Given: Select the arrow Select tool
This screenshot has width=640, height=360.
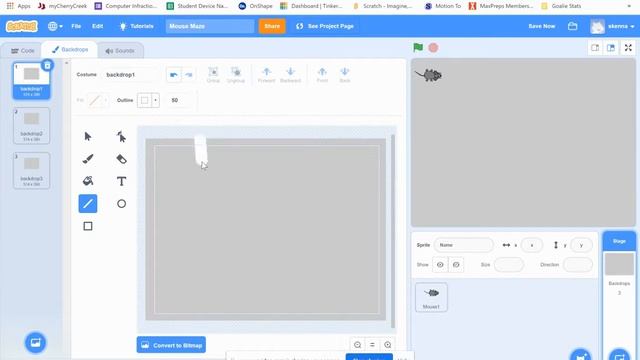Looking at the screenshot, I should pyautogui.click(x=88, y=136).
